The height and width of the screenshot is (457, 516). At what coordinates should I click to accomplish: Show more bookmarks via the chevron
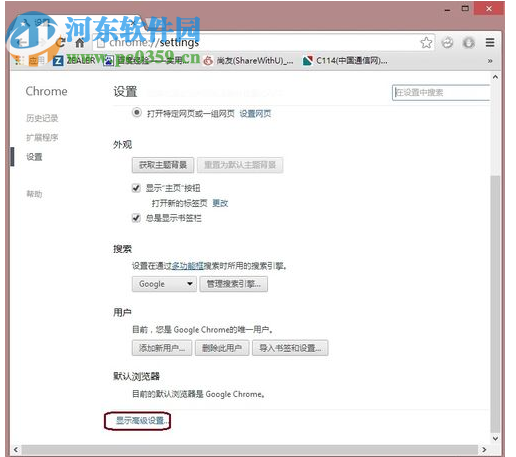click(490, 61)
